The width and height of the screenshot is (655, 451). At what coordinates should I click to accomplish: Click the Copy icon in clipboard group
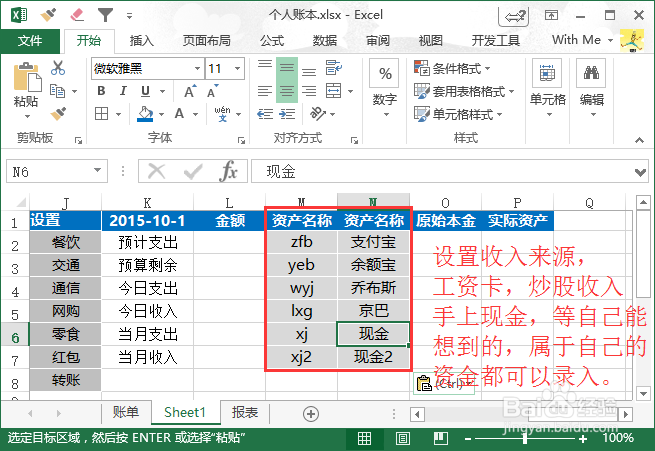[x=58, y=91]
